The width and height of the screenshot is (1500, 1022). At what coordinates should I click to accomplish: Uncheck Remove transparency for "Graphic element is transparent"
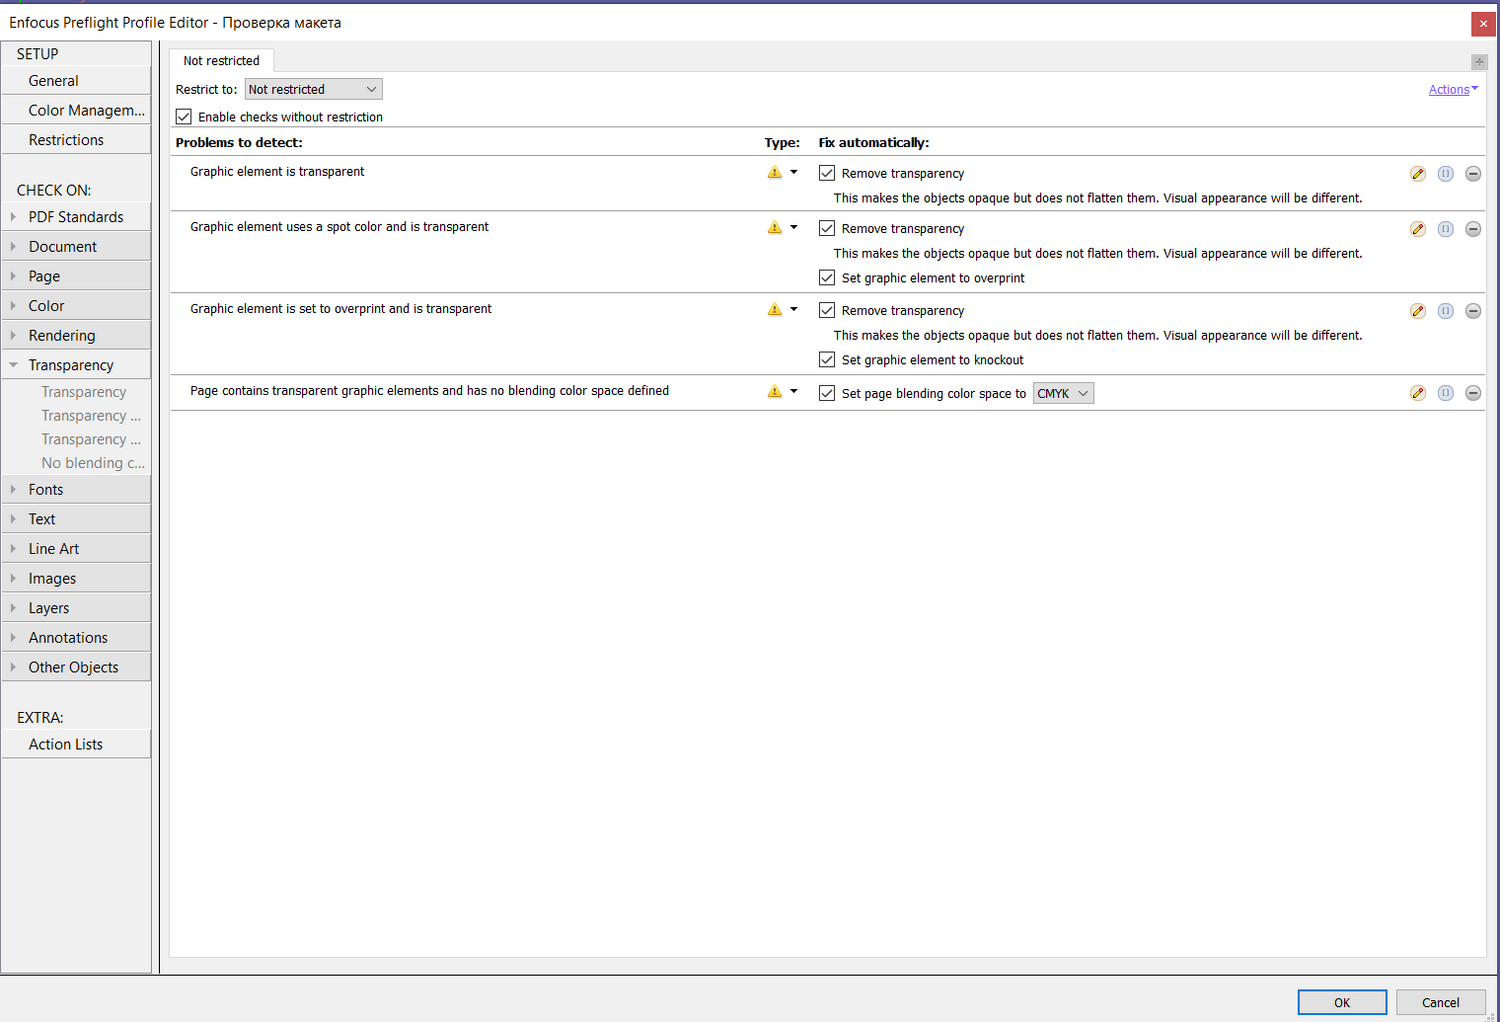(x=827, y=173)
